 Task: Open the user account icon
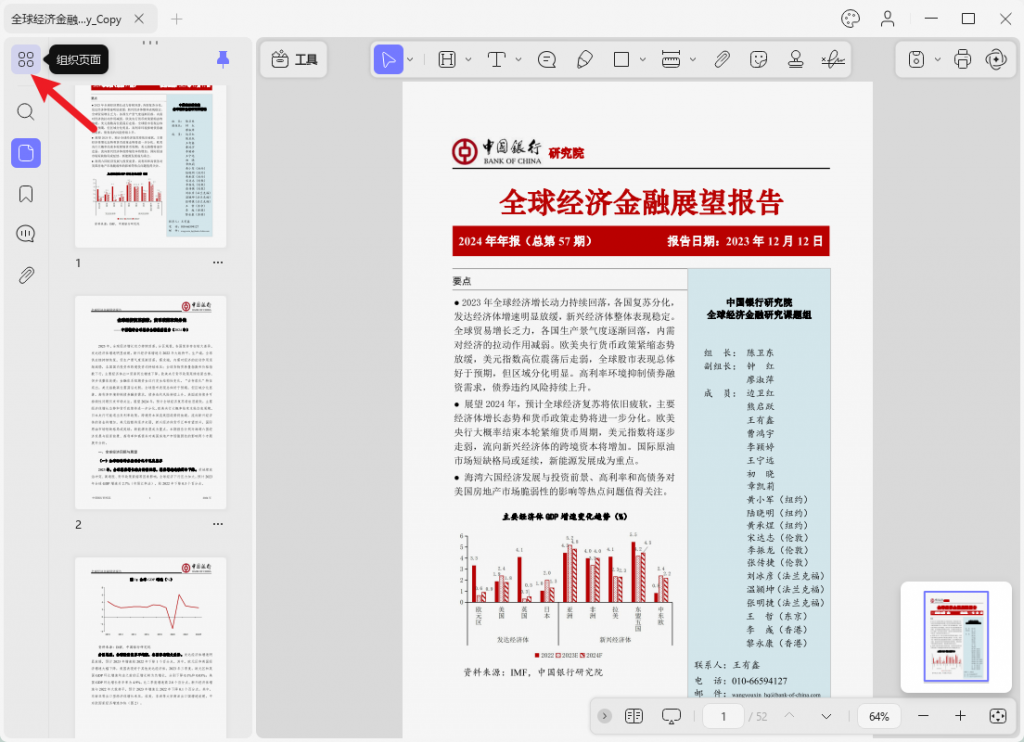pyautogui.click(x=887, y=19)
